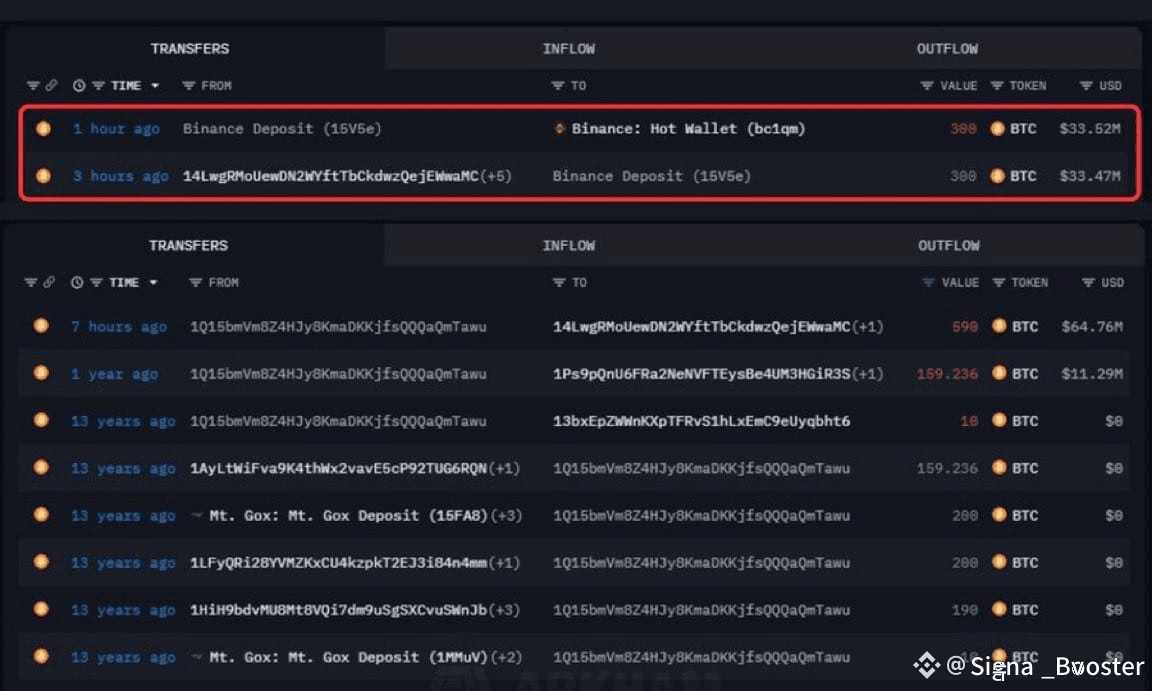
Task: Click the clock icon in the upper table header
Action: [79, 85]
